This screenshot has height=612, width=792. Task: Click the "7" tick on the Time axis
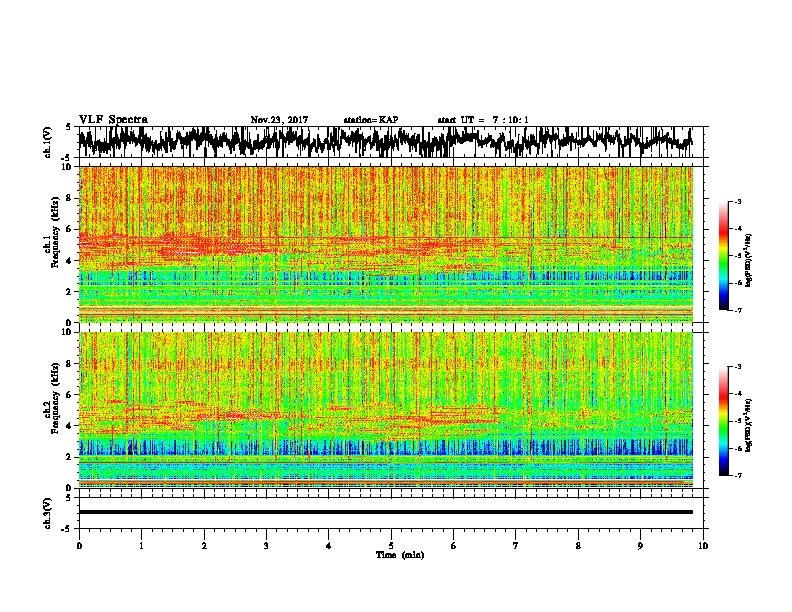516,546
